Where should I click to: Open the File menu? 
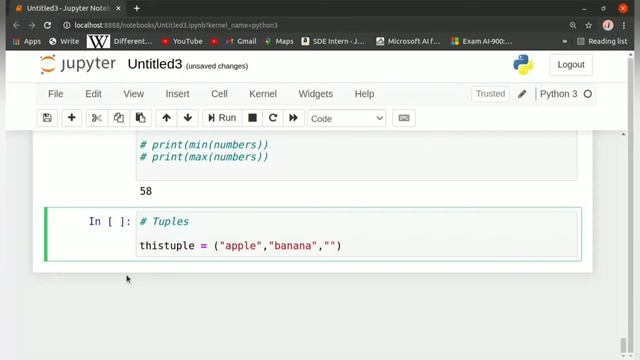click(56, 94)
